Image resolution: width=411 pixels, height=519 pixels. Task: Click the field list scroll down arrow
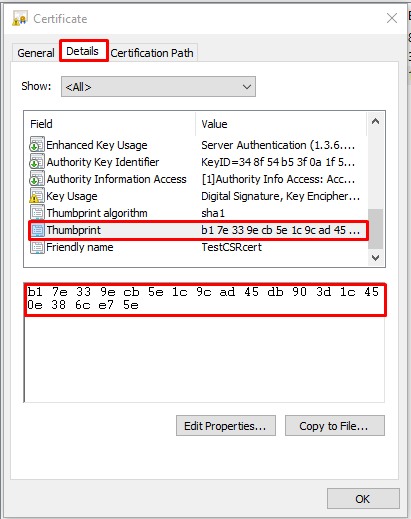click(375, 258)
